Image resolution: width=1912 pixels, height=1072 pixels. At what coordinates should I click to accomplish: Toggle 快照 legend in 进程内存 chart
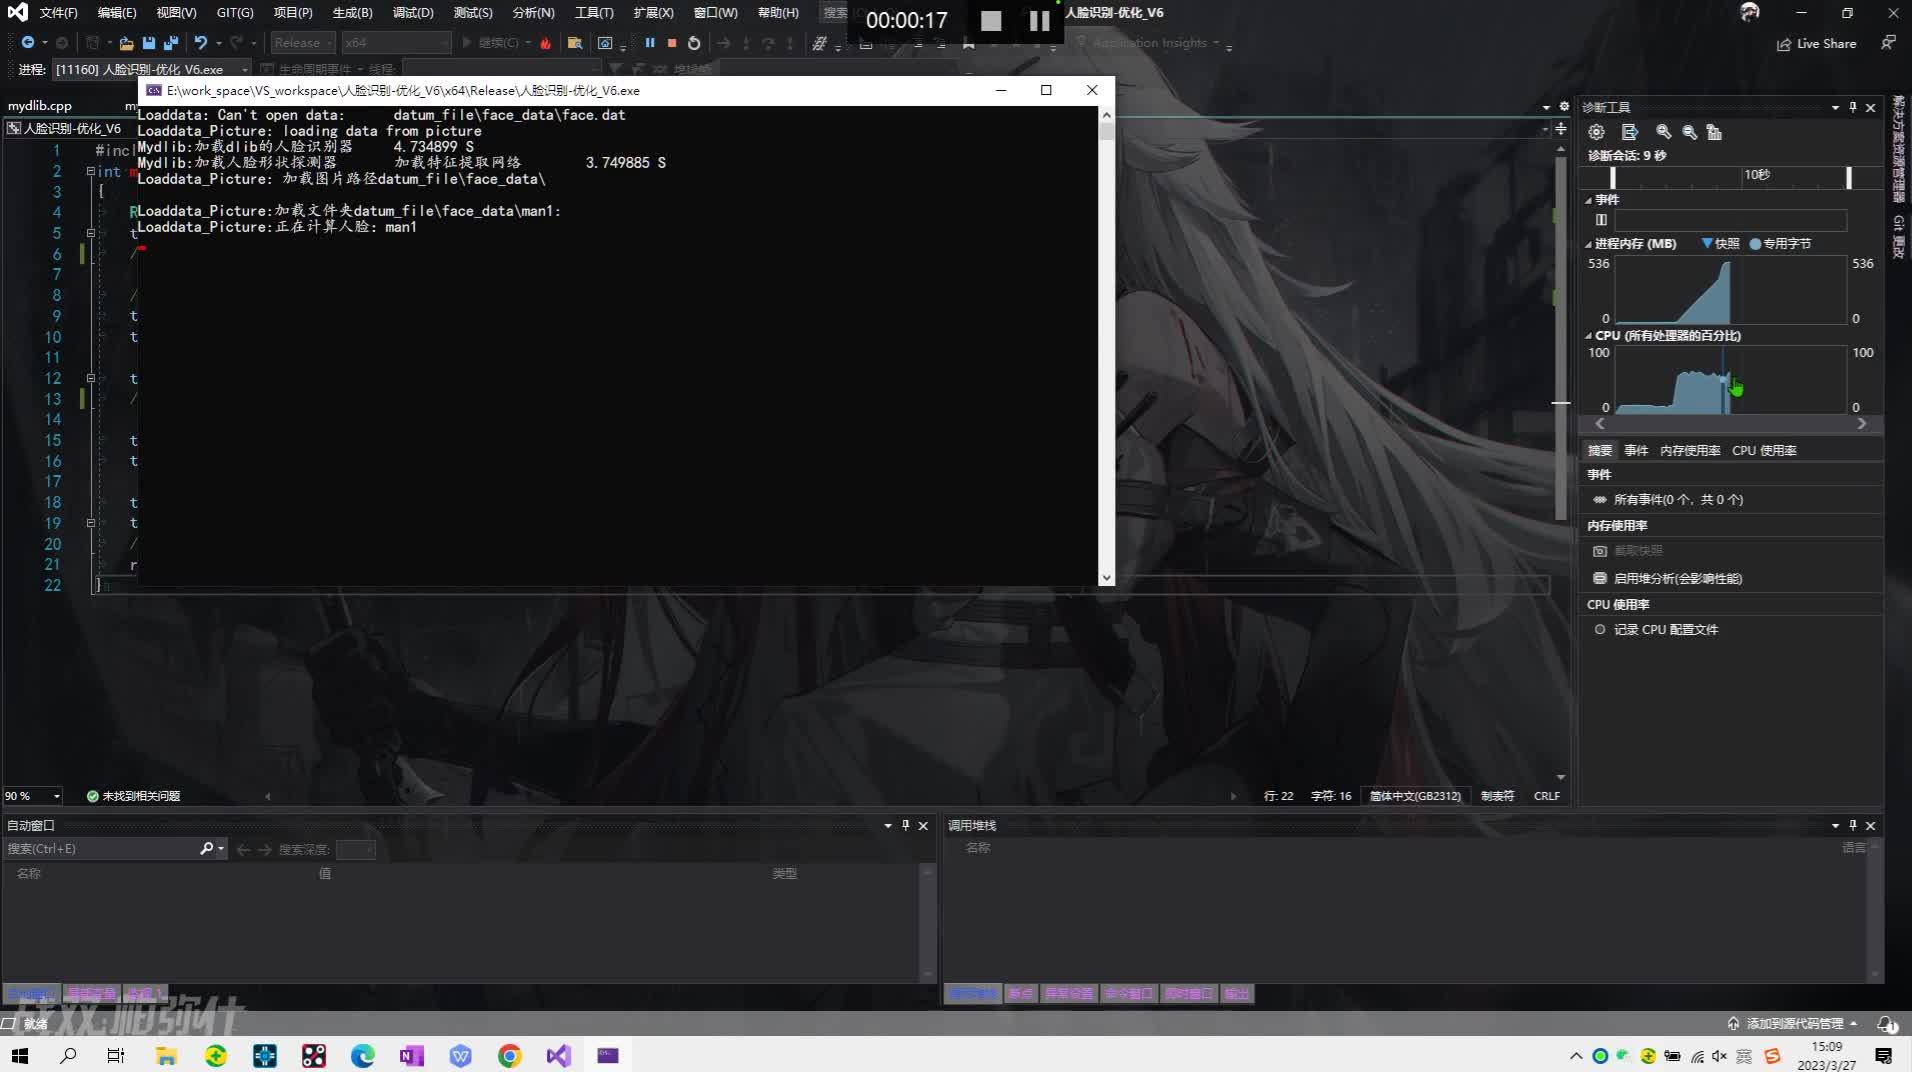[x=1723, y=243]
